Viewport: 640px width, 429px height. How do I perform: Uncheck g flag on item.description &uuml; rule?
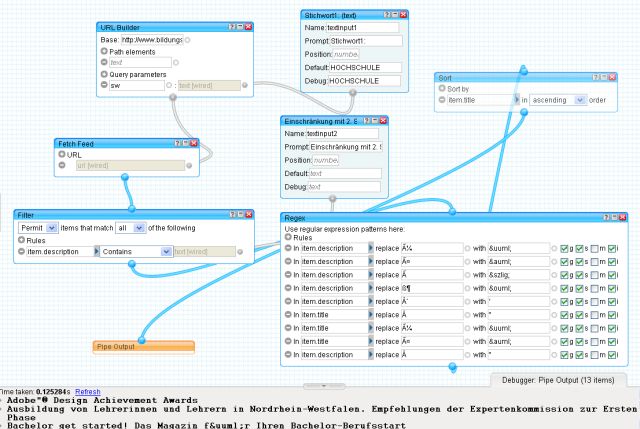(x=564, y=249)
